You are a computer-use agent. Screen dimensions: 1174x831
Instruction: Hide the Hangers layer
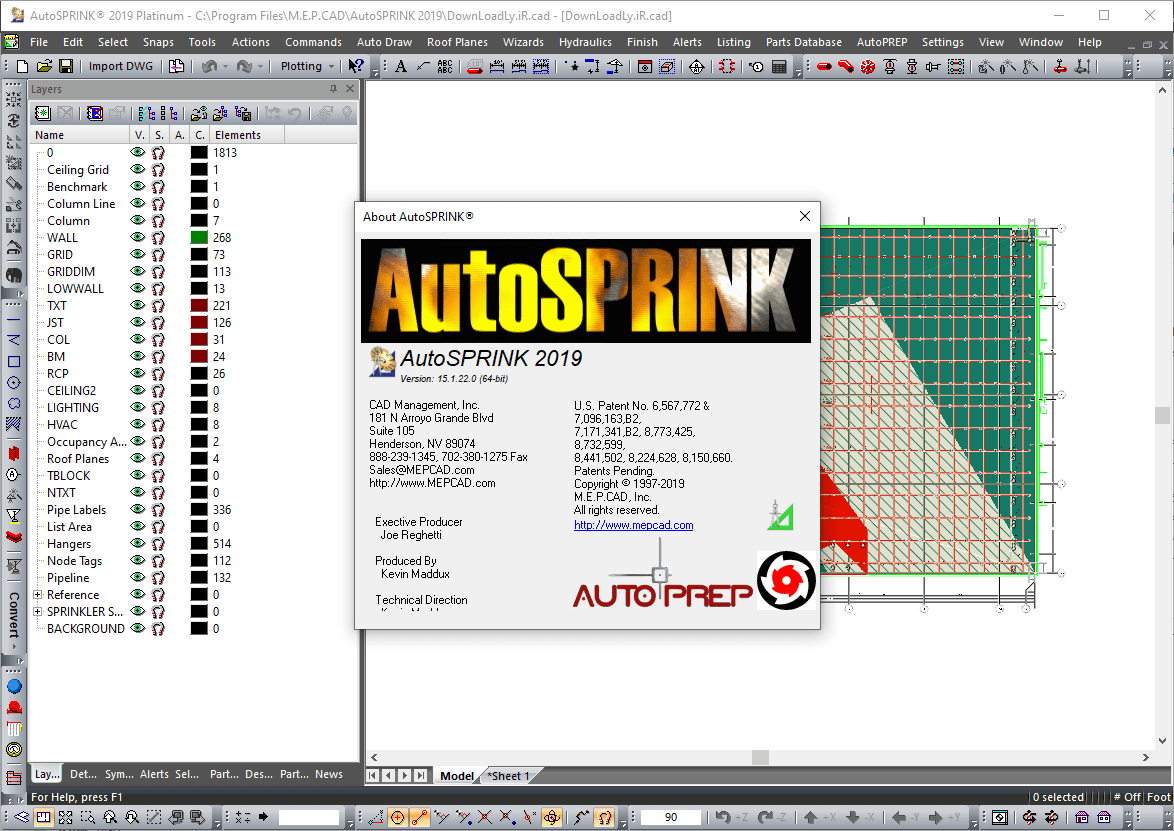click(137, 543)
